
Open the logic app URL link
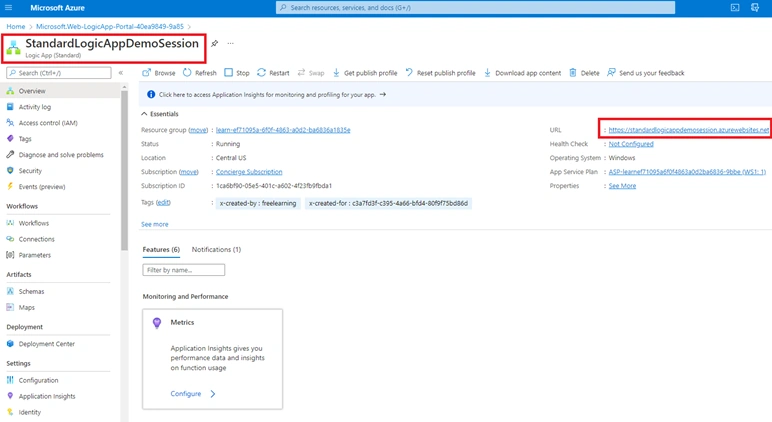[x=688, y=130]
